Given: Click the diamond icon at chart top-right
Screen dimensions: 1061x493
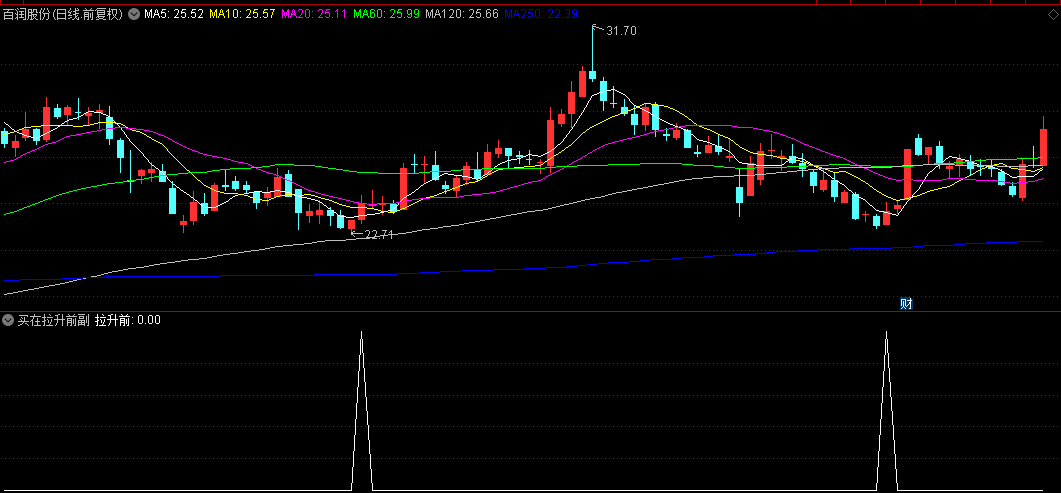Looking at the screenshot, I should (1053, 14).
